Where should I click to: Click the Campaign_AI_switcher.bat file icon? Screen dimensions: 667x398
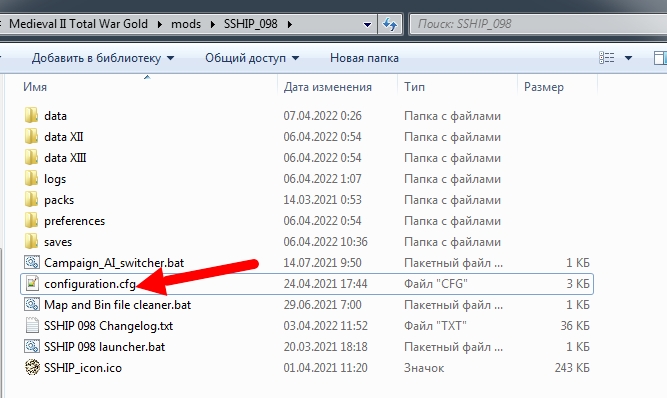(x=32, y=262)
